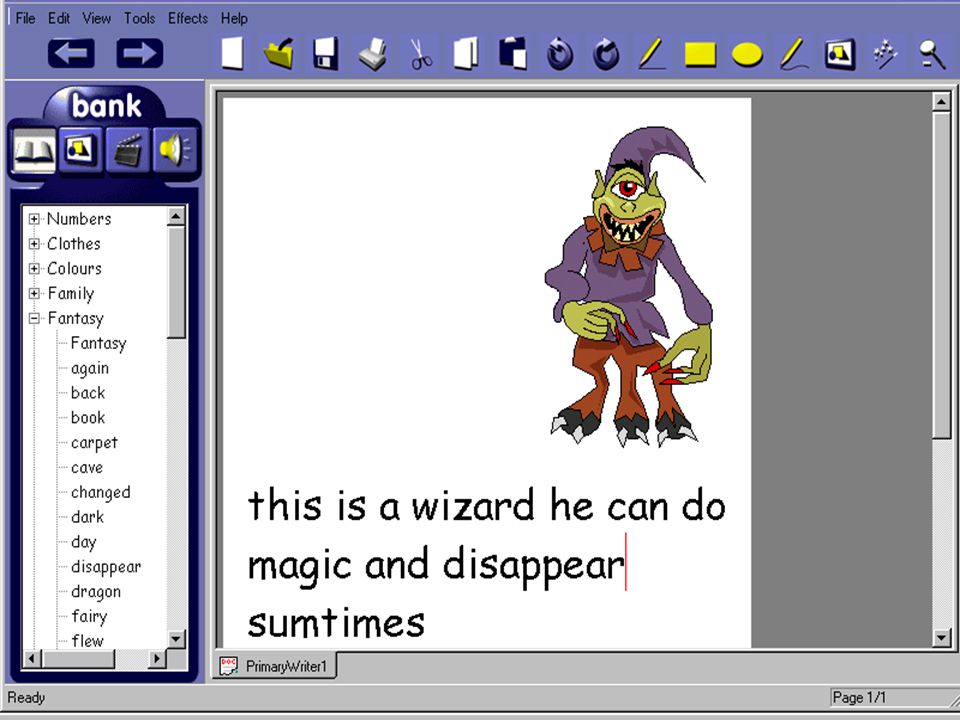Copy selection with the copy icon
The image size is (960, 720).
click(466, 54)
